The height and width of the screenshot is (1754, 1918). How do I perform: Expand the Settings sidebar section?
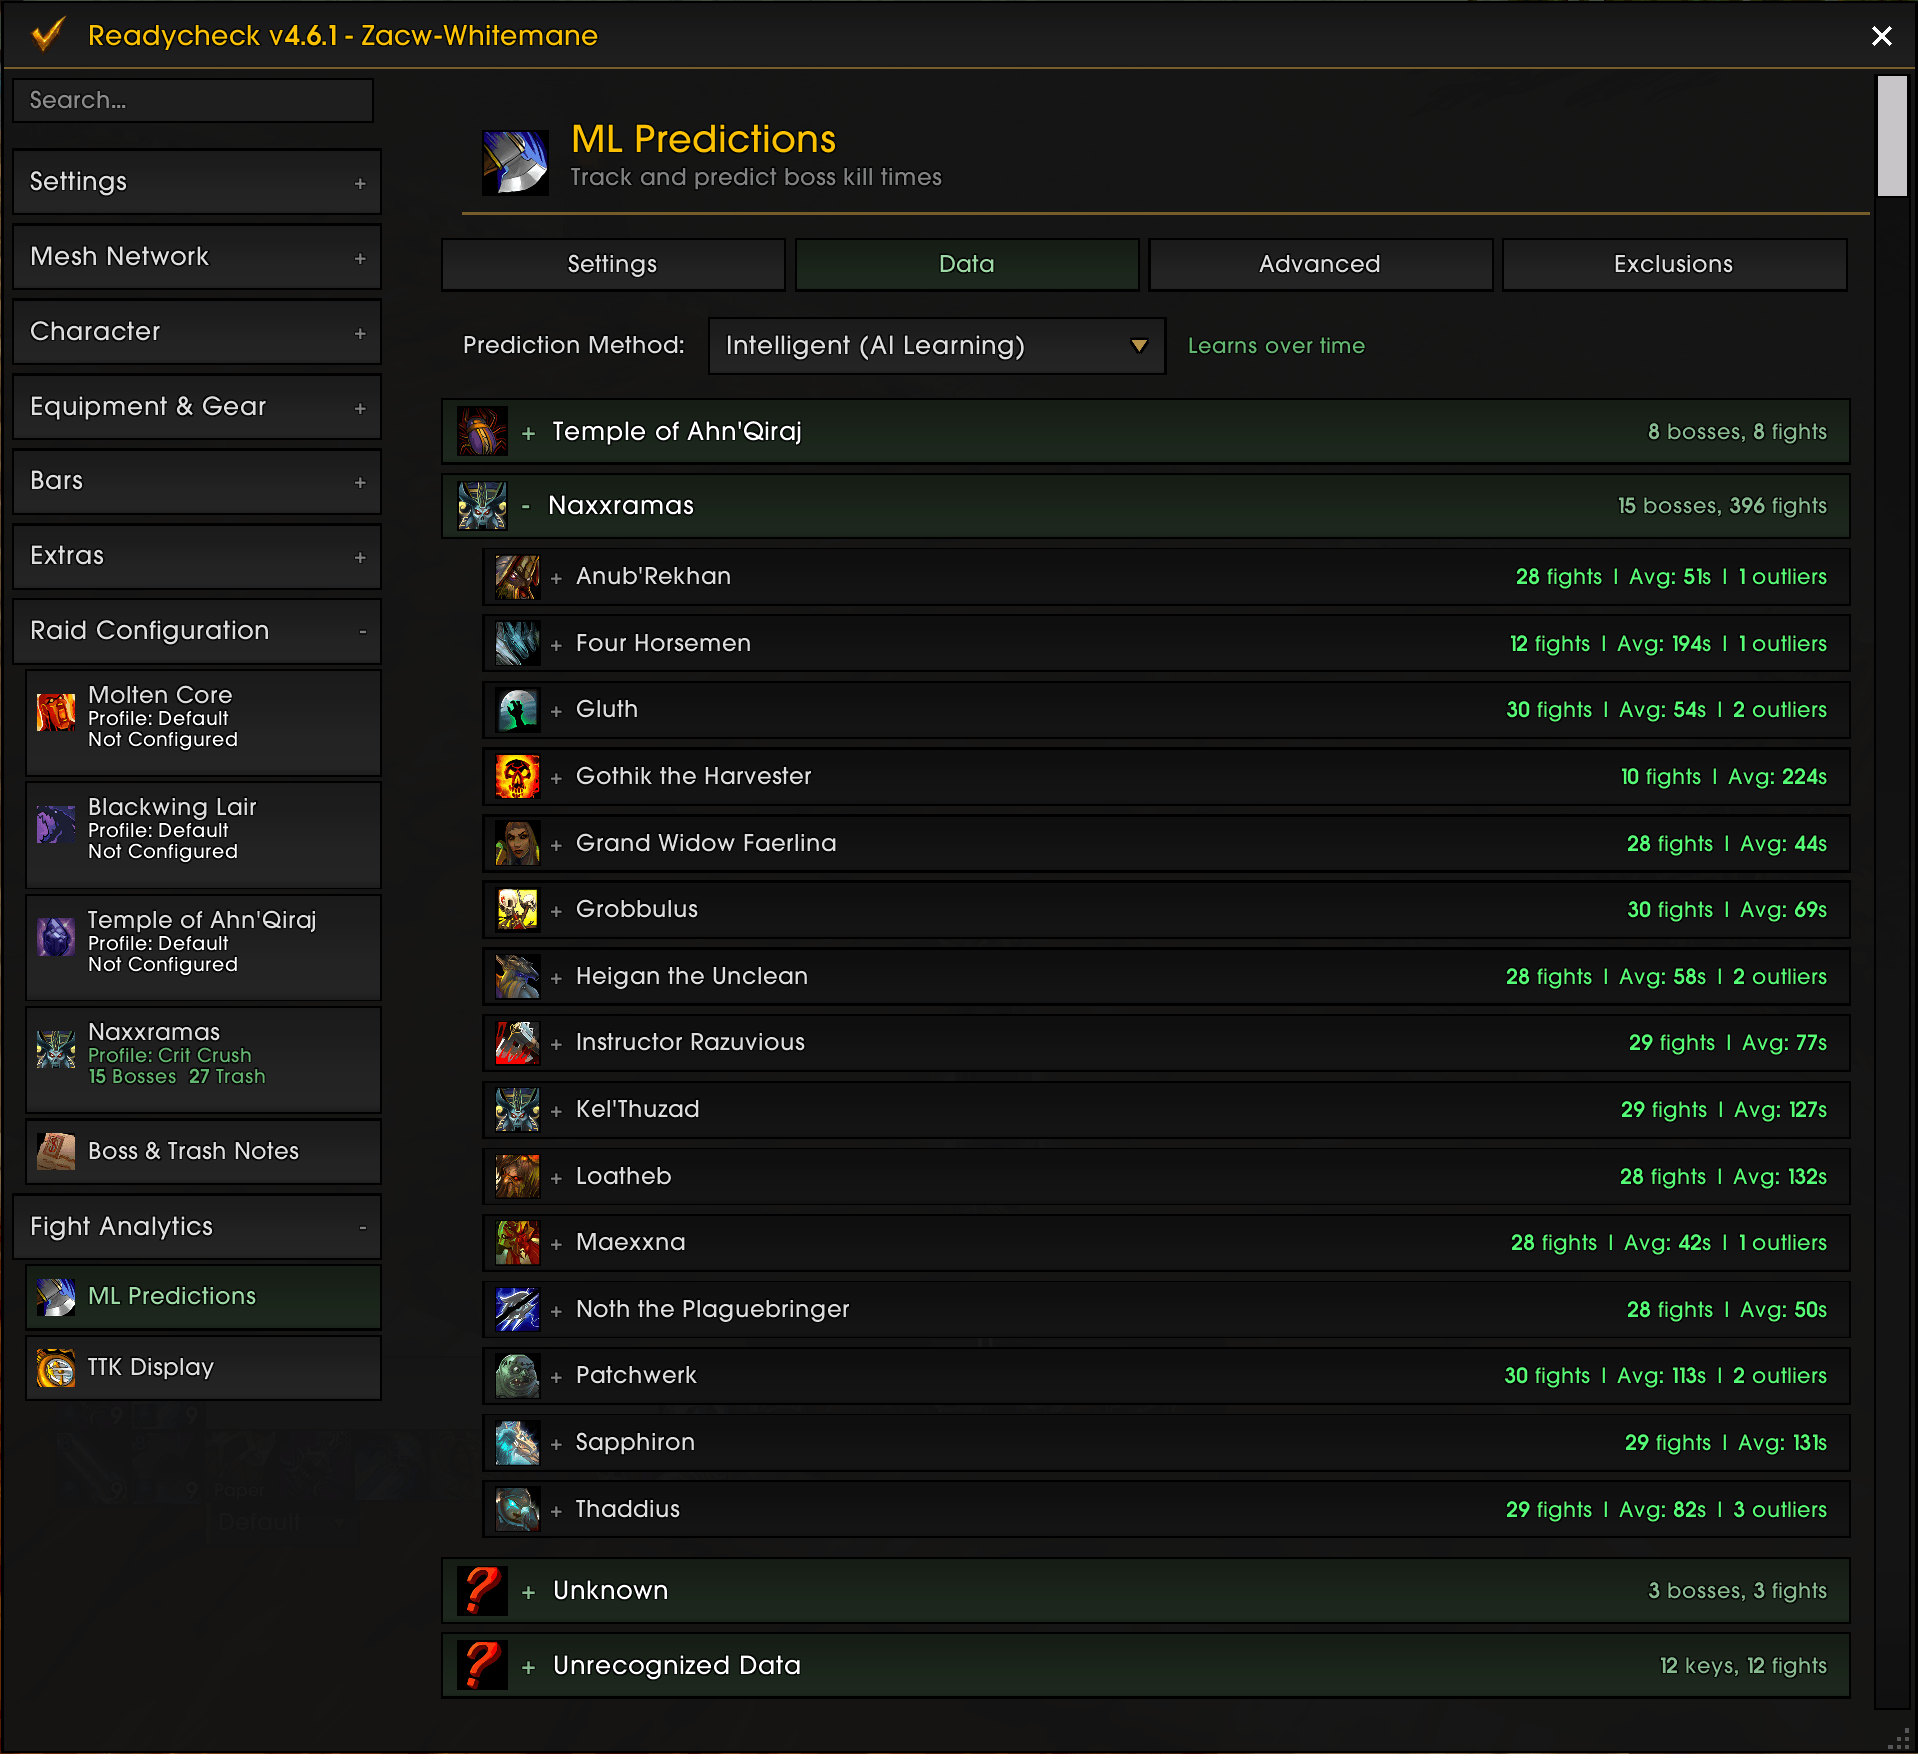pyautogui.click(x=197, y=182)
